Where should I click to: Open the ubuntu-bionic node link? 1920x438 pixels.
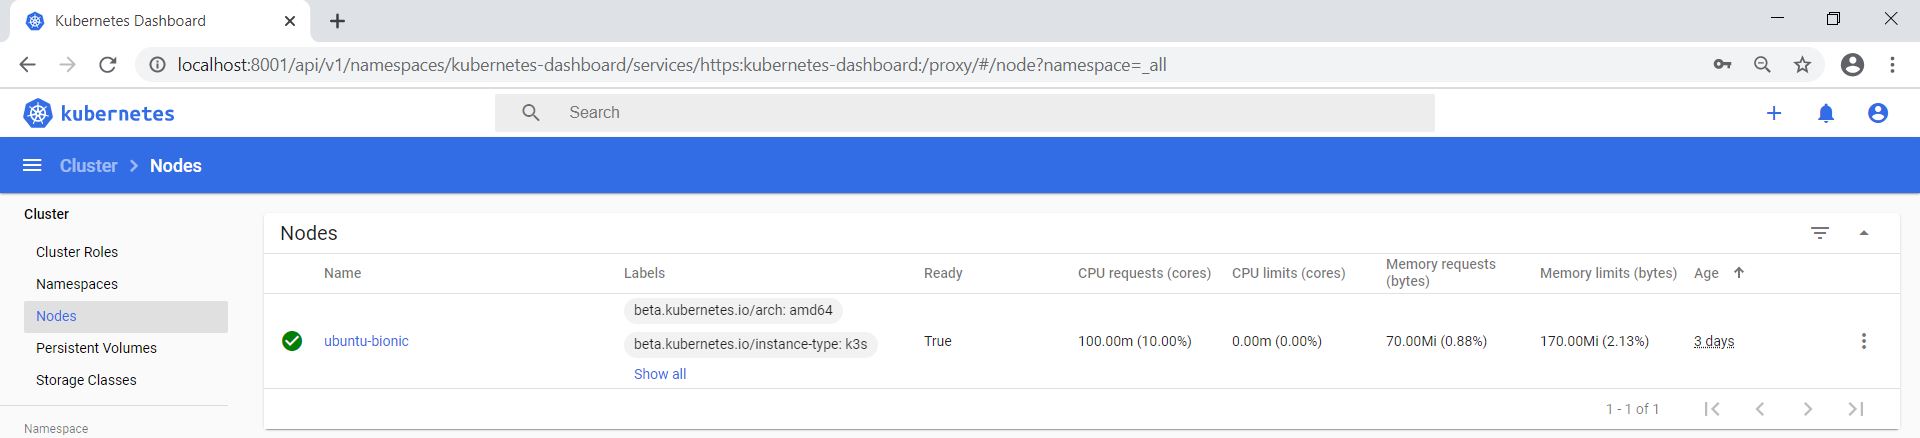coord(366,341)
